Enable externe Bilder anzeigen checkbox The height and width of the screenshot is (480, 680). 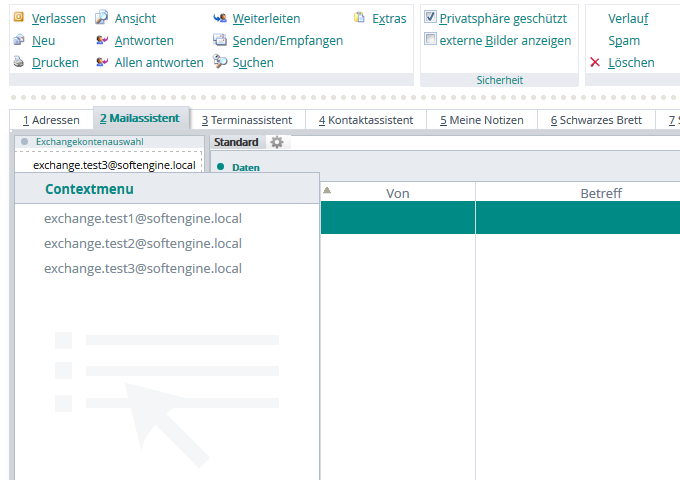(x=430, y=40)
